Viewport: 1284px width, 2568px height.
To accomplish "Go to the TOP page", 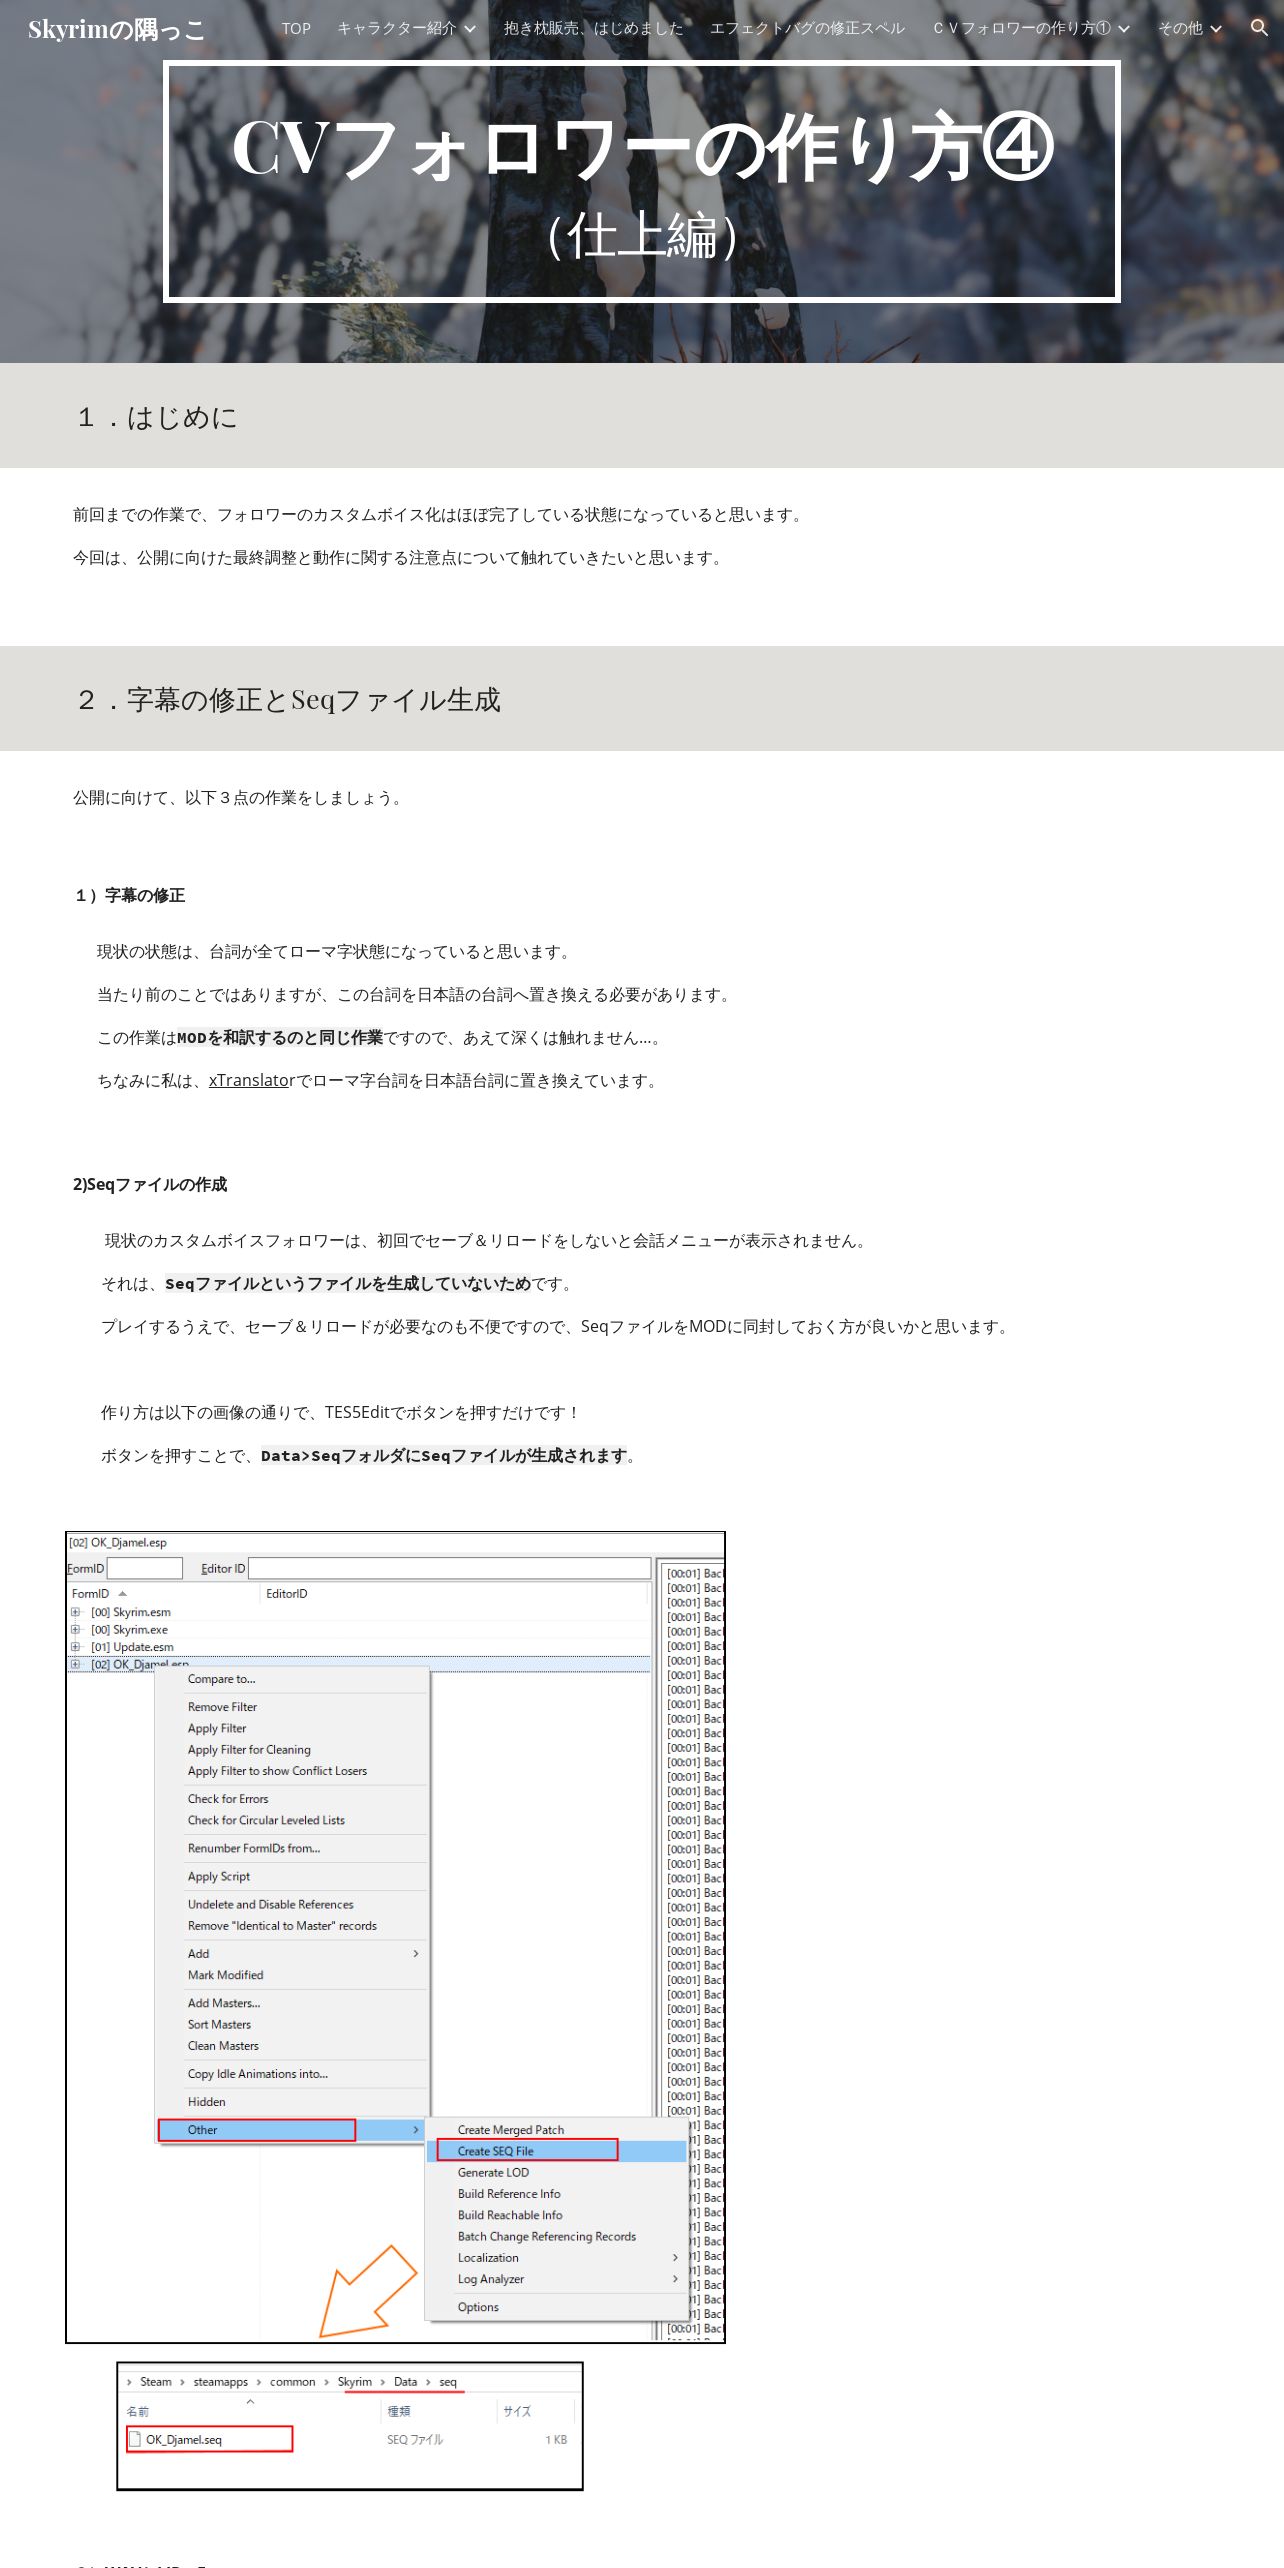I will 296,28.
